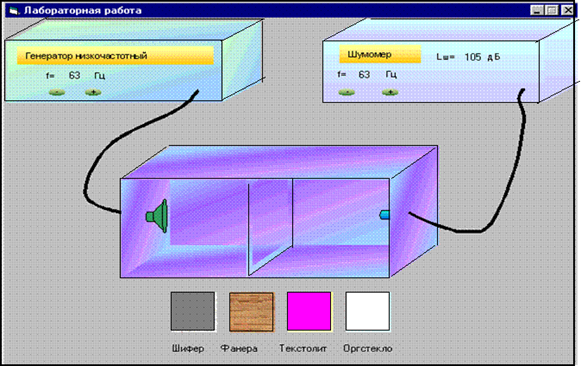The image size is (581, 366).
Task: Decrease generator frequency with minus button
Action: [x=57, y=92]
